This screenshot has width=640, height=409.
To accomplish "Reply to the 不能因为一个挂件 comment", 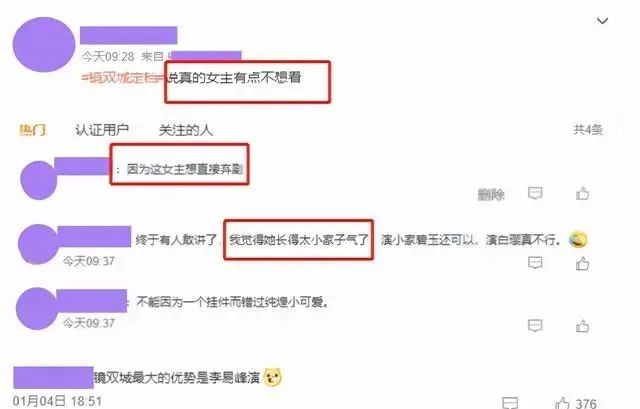I will 535,326.
